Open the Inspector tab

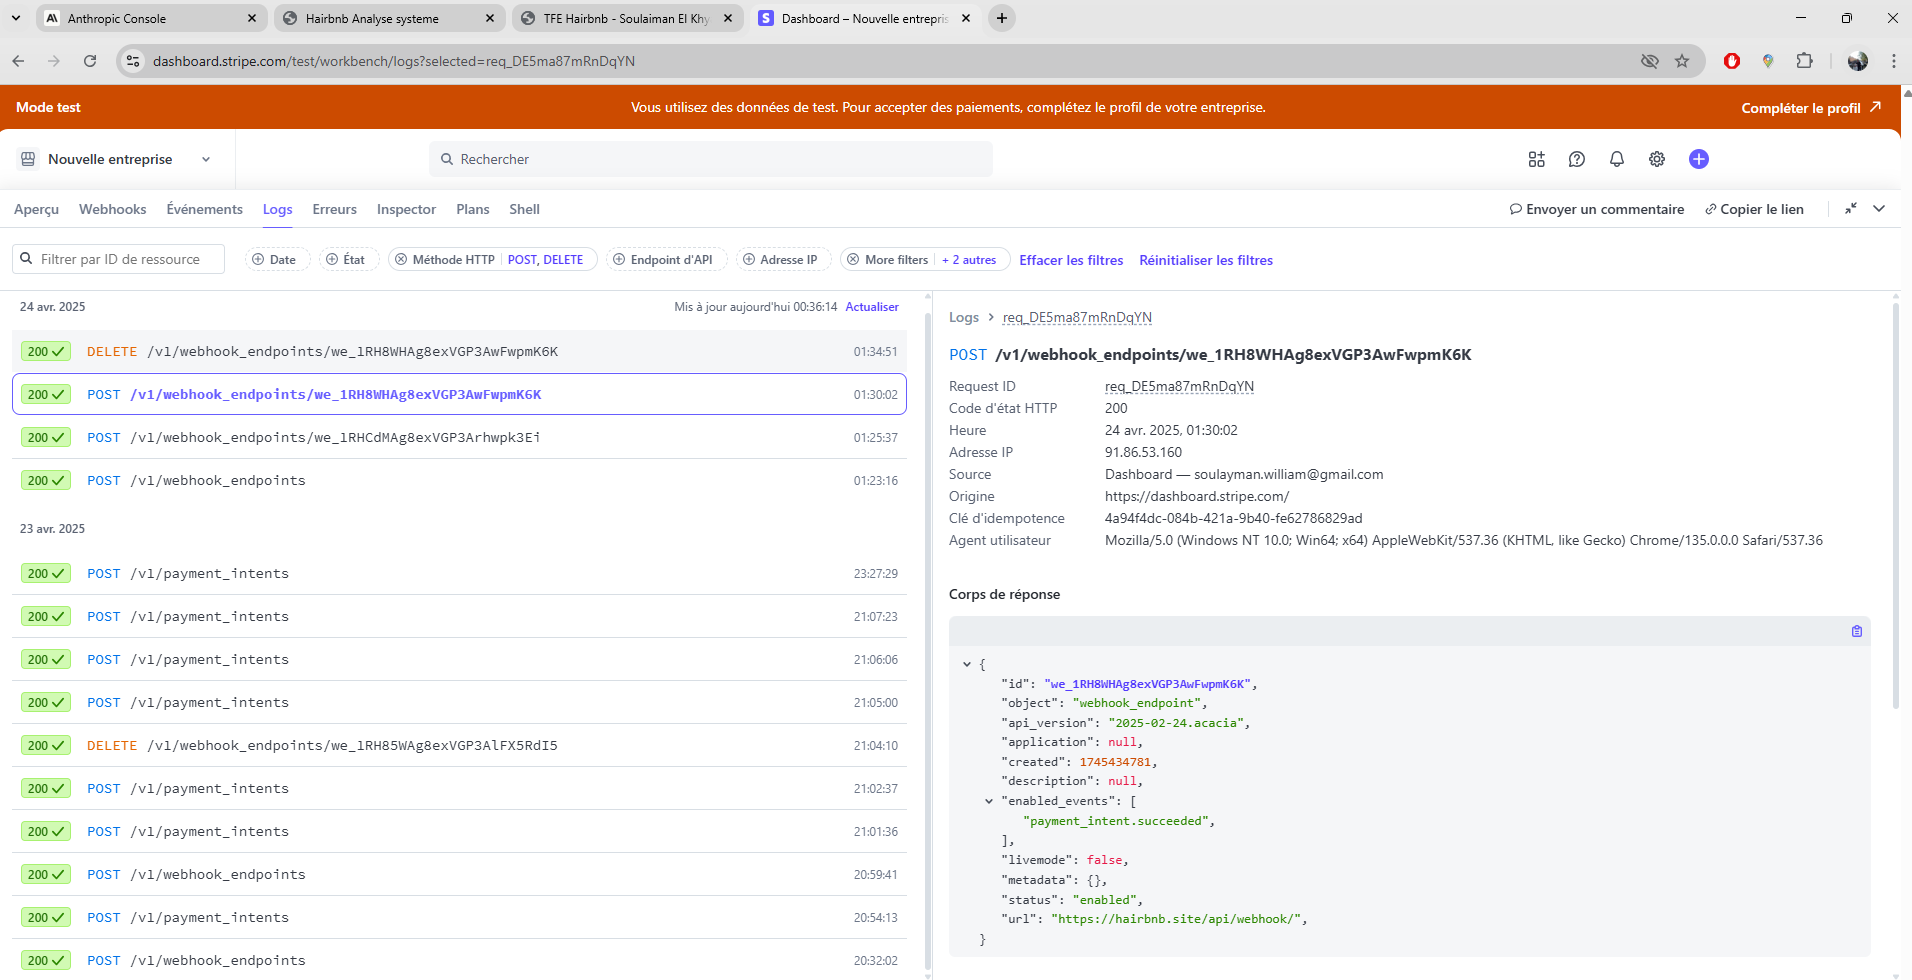[x=406, y=209]
